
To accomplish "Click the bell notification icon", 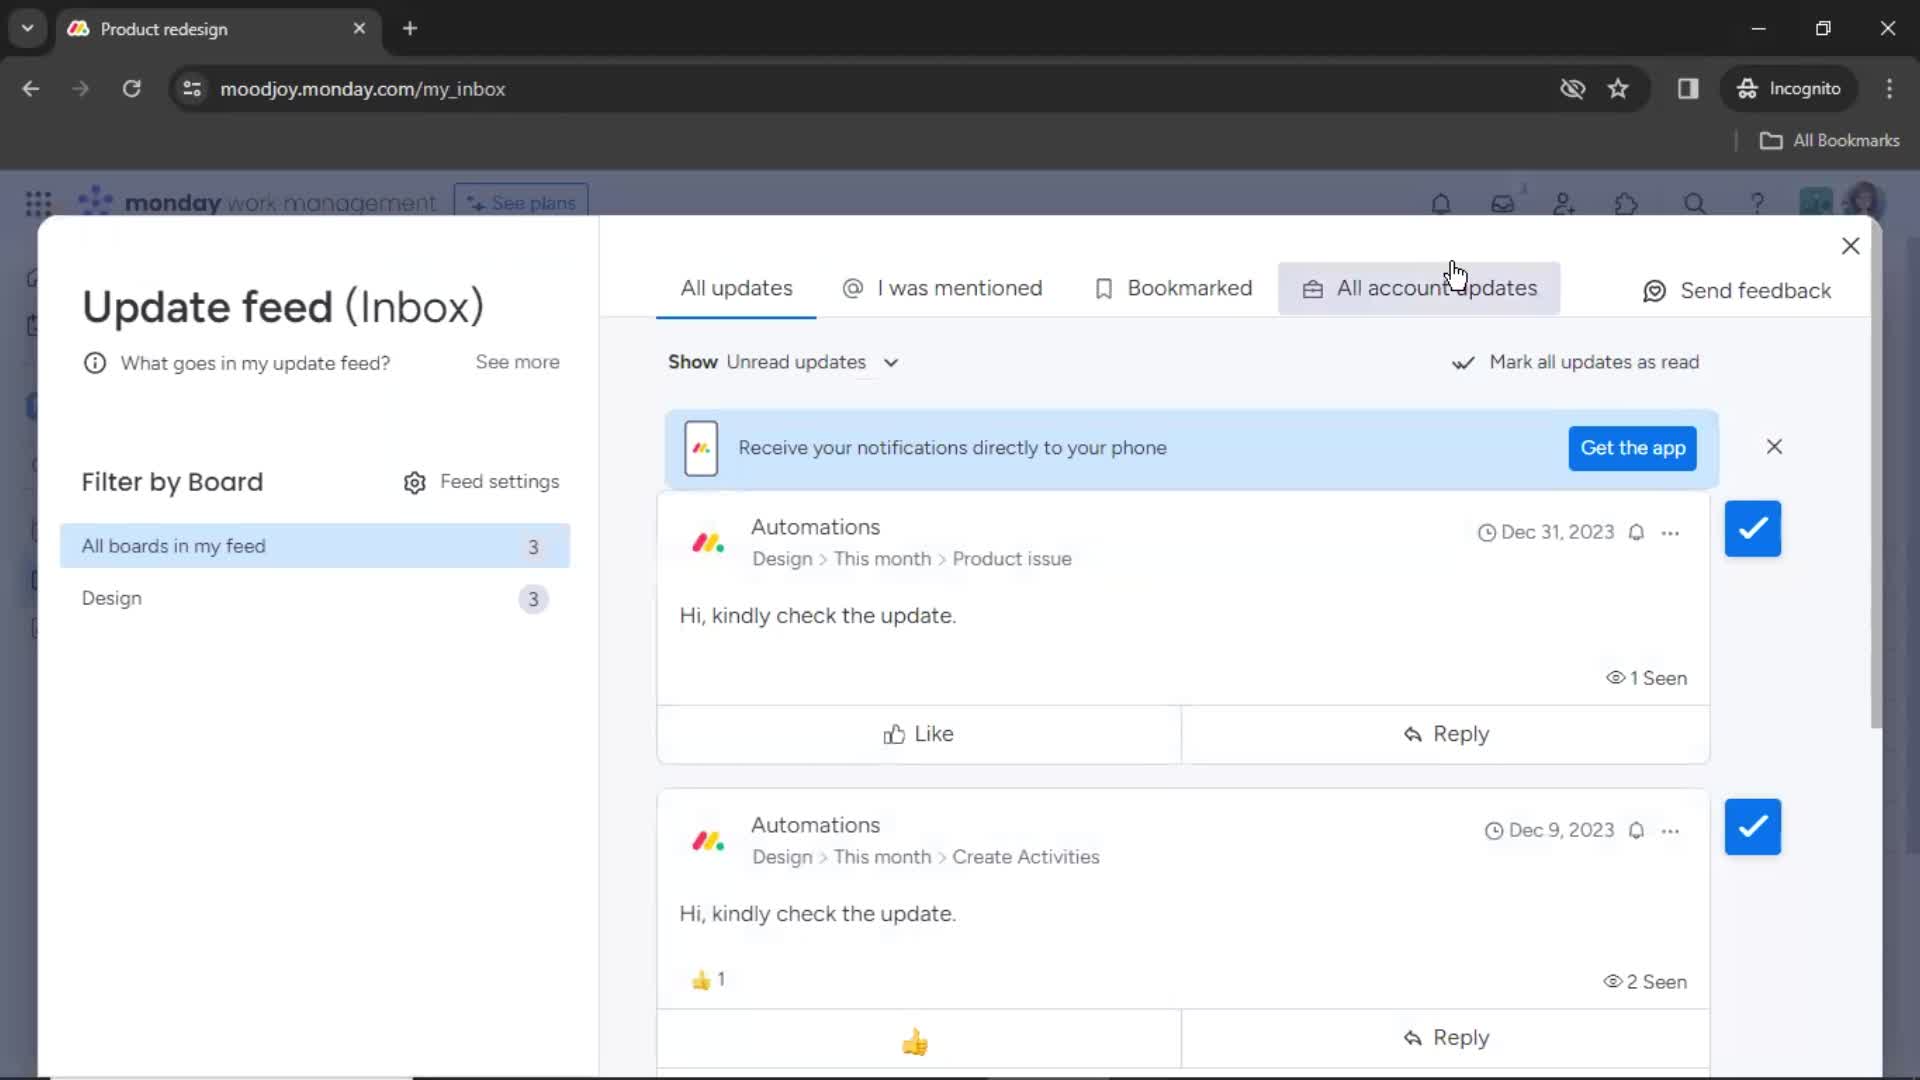I will (1441, 203).
